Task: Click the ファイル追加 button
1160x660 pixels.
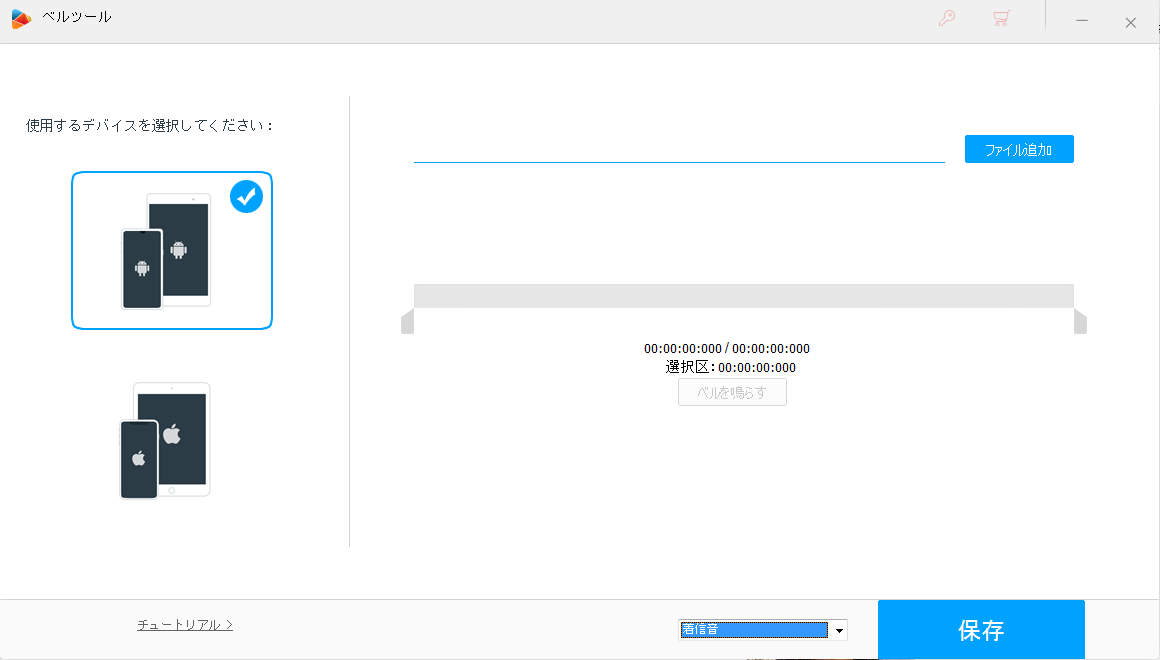Action: 1019,149
